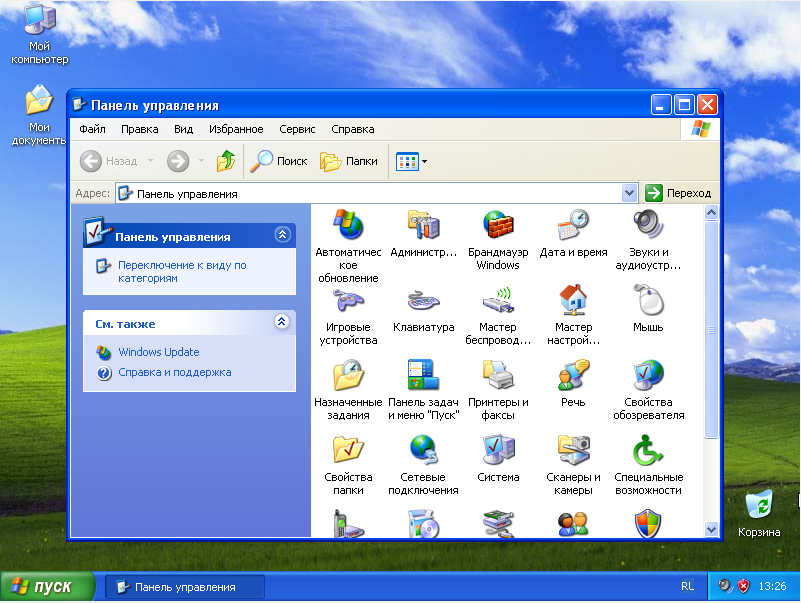801x603 pixels.
Task: Open the Вид menu
Action: point(183,129)
